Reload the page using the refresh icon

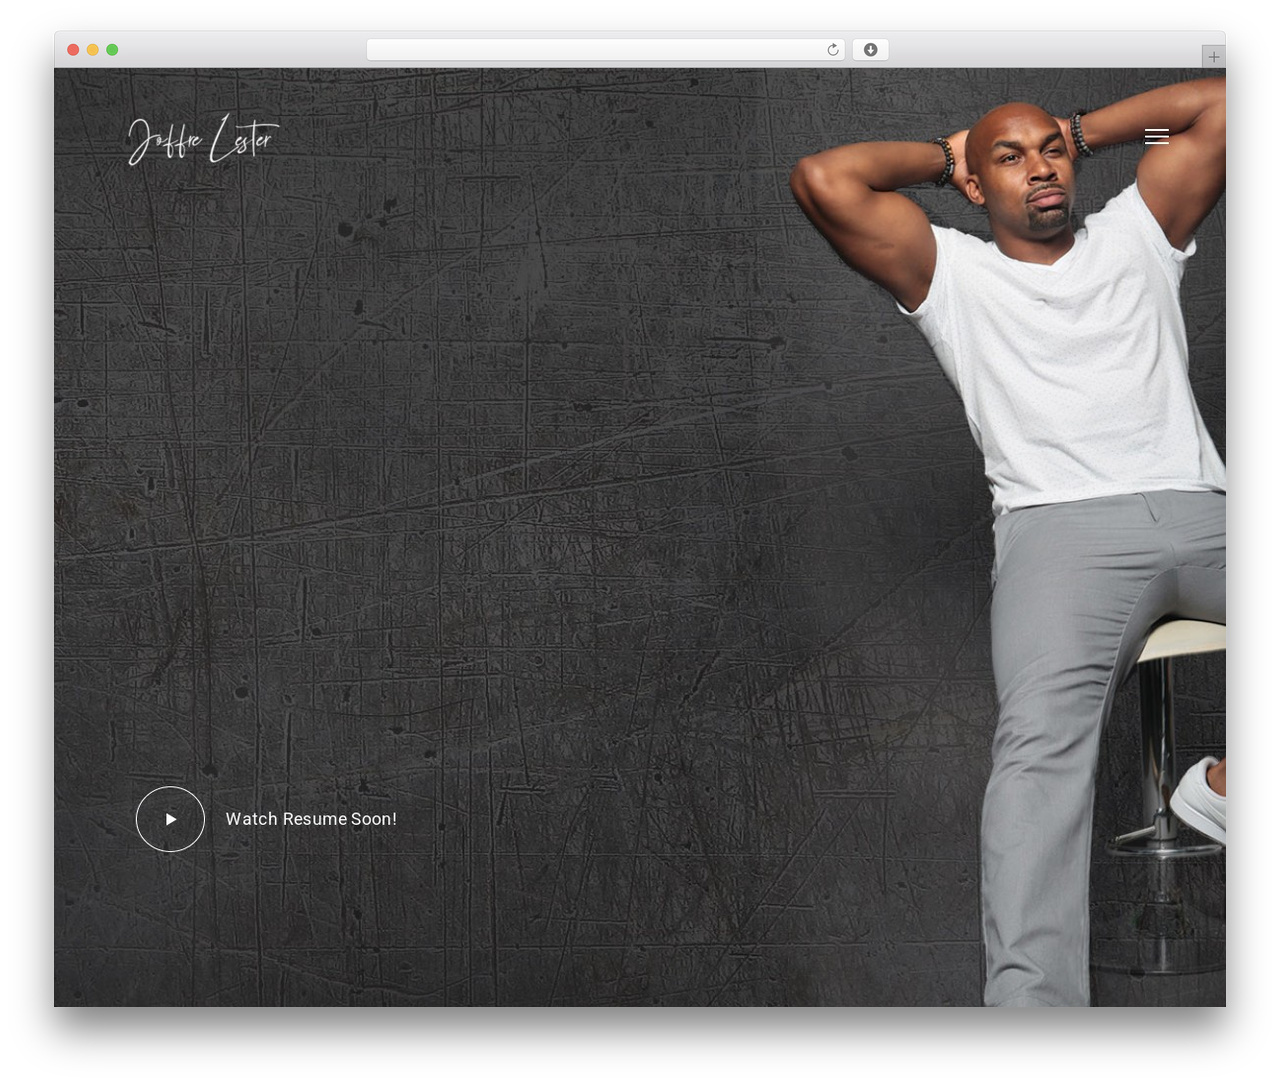[x=832, y=50]
